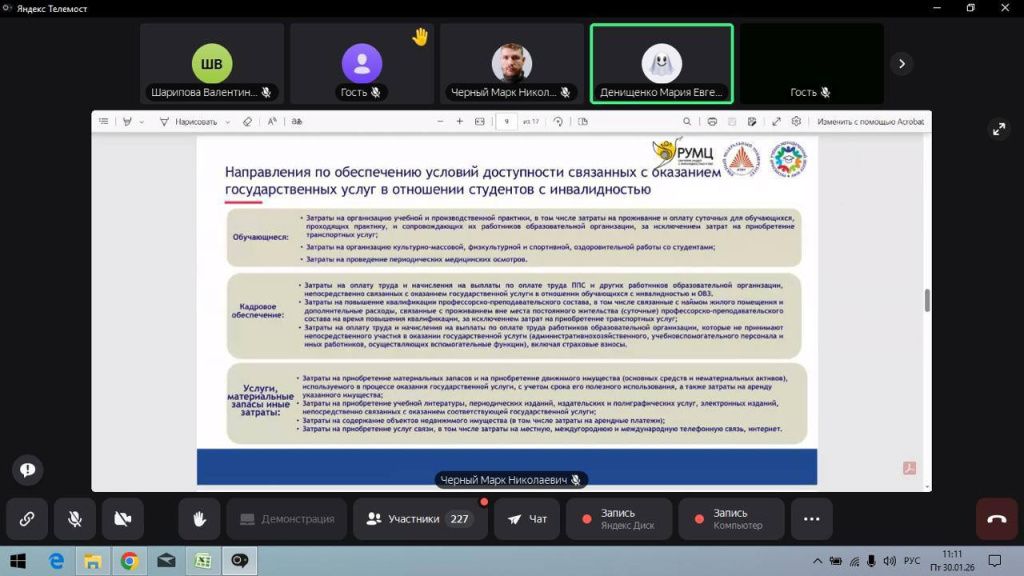Click the PDF print icon

tap(712, 122)
